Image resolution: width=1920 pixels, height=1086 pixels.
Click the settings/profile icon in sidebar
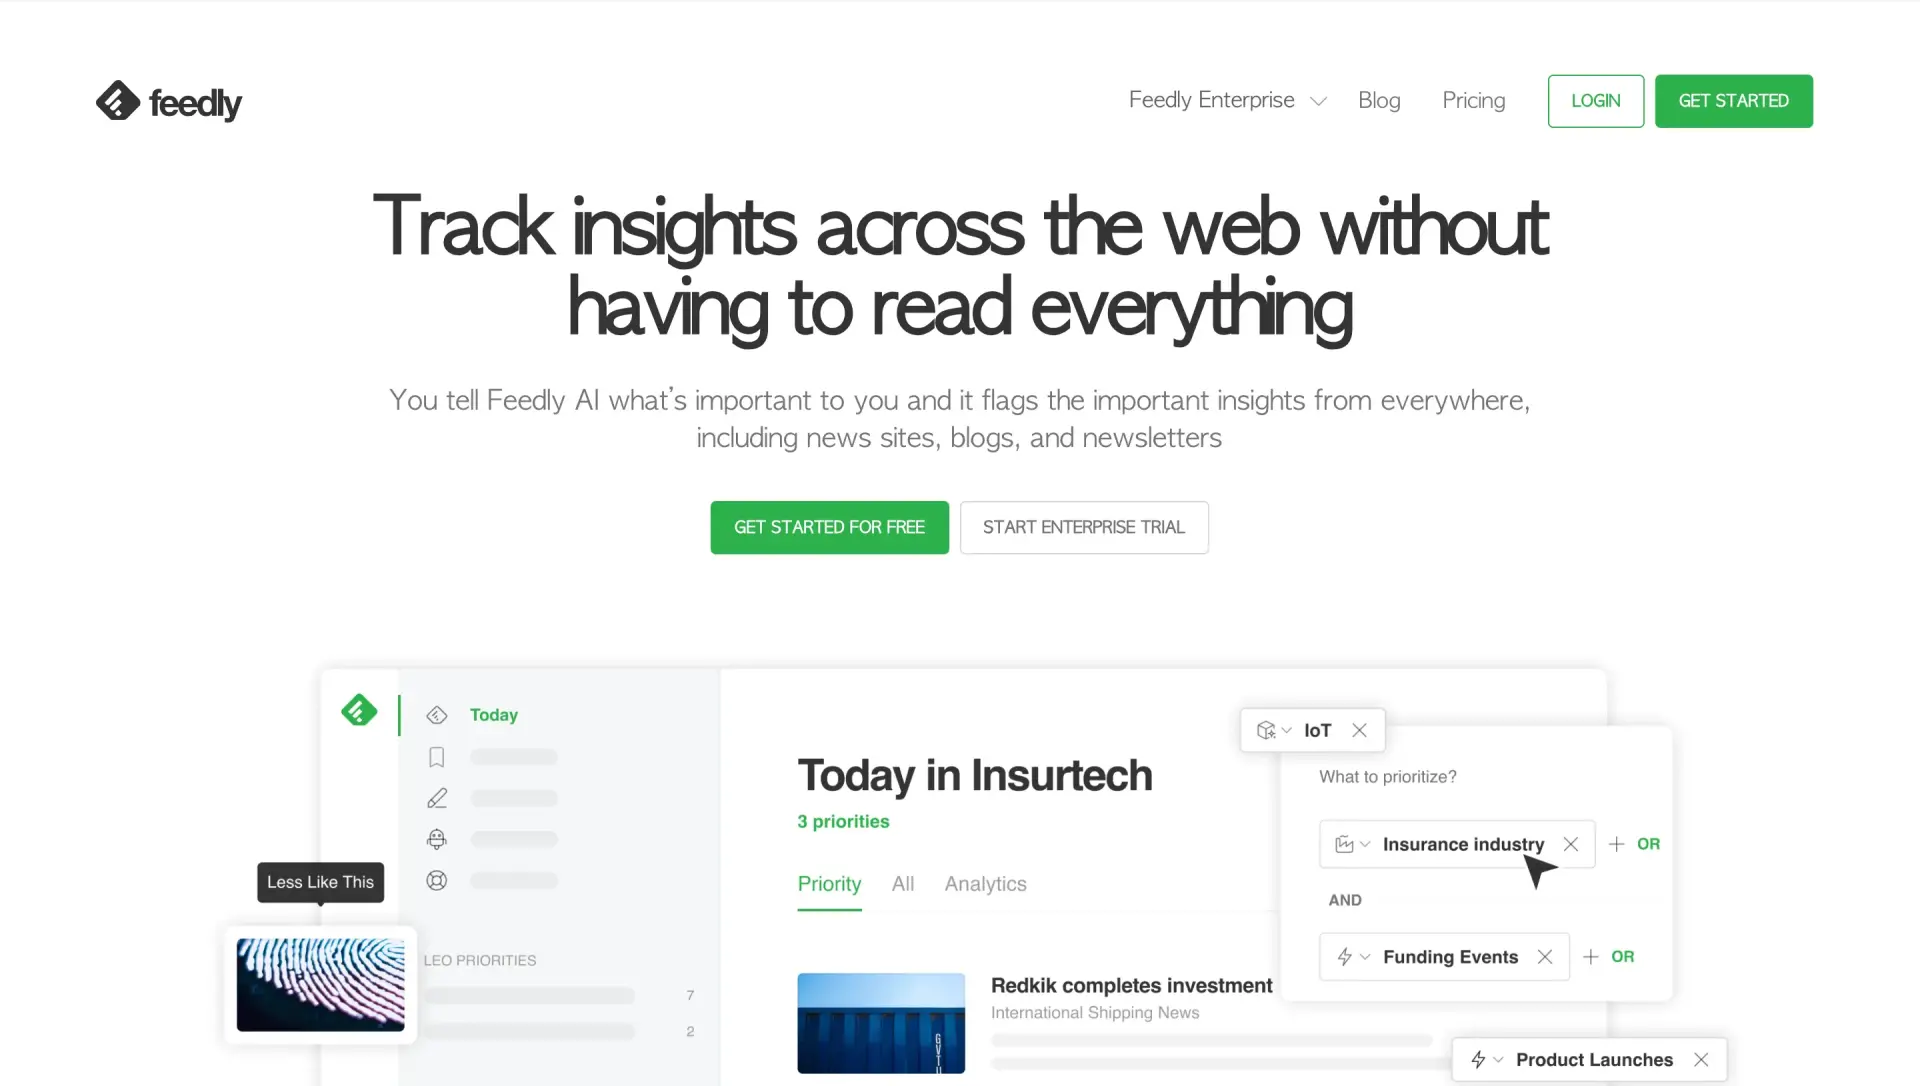pyautogui.click(x=436, y=880)
